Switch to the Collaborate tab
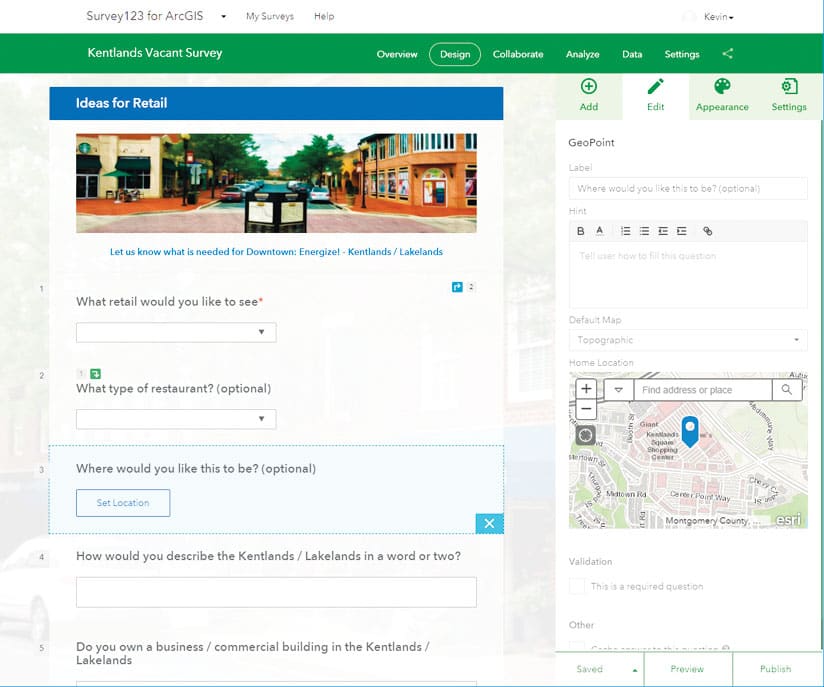The height and width of the screenshot is (687, 824). [x=518, y=54]
